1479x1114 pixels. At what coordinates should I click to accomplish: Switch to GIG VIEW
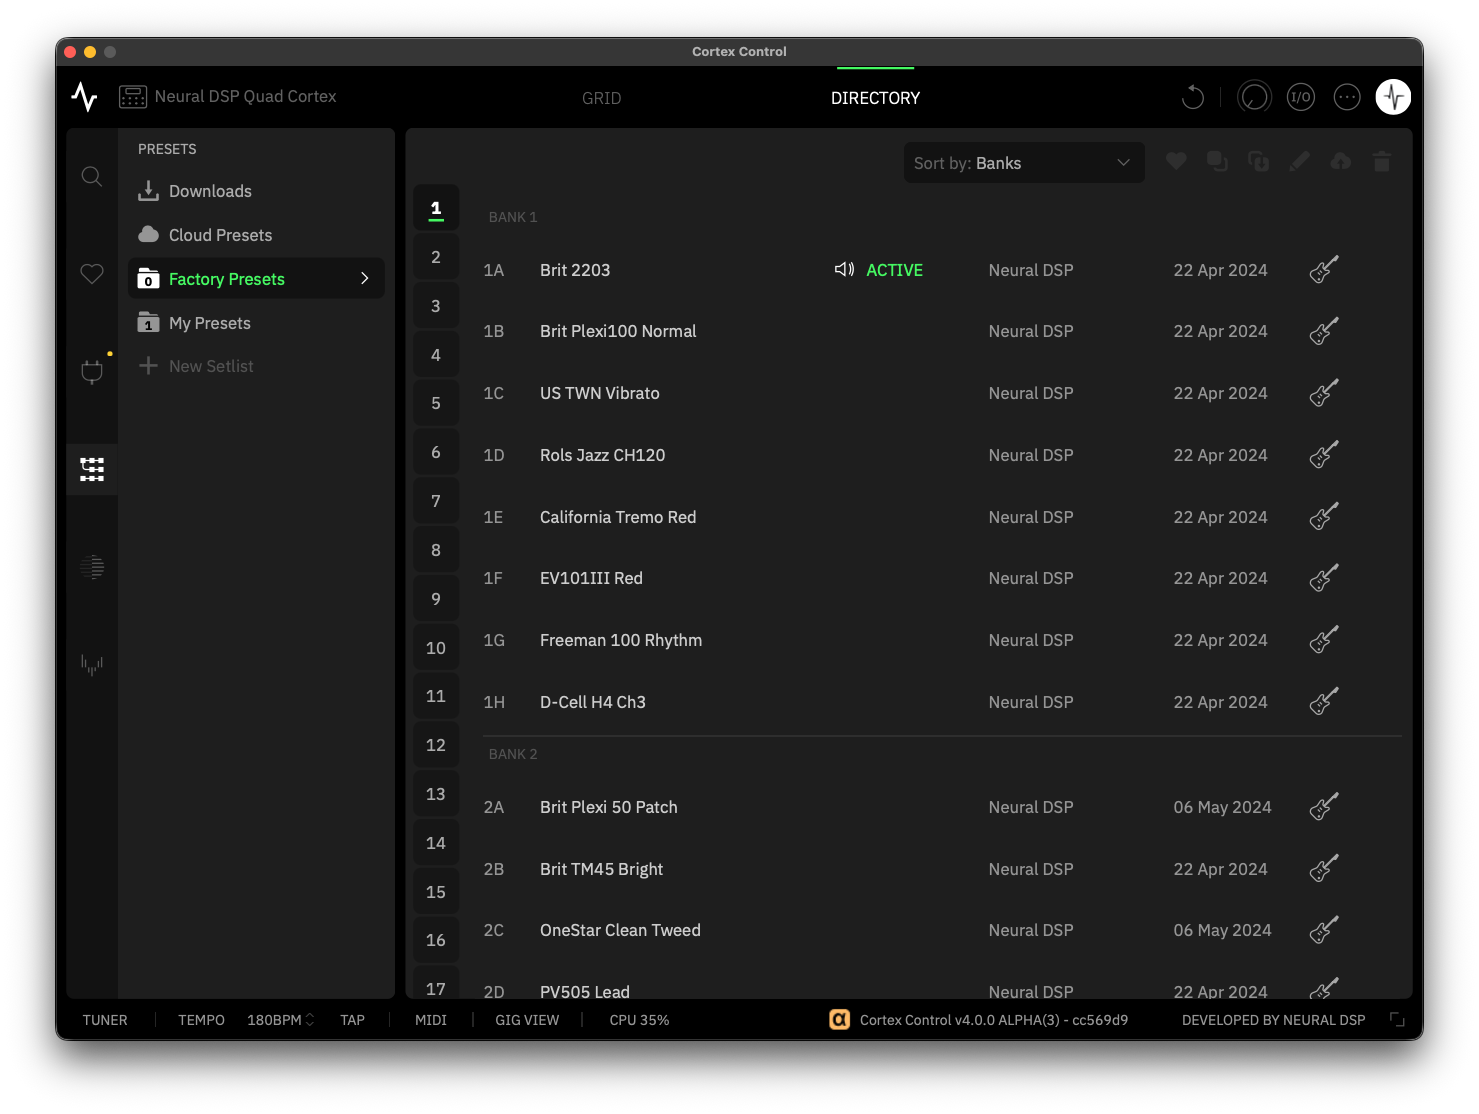point(527,1020)
